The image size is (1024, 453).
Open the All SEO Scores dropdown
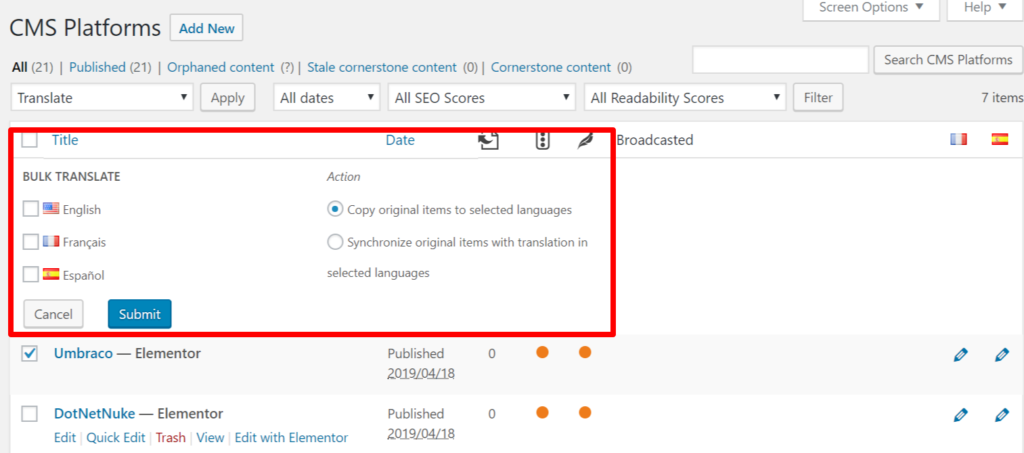point(481,98)
